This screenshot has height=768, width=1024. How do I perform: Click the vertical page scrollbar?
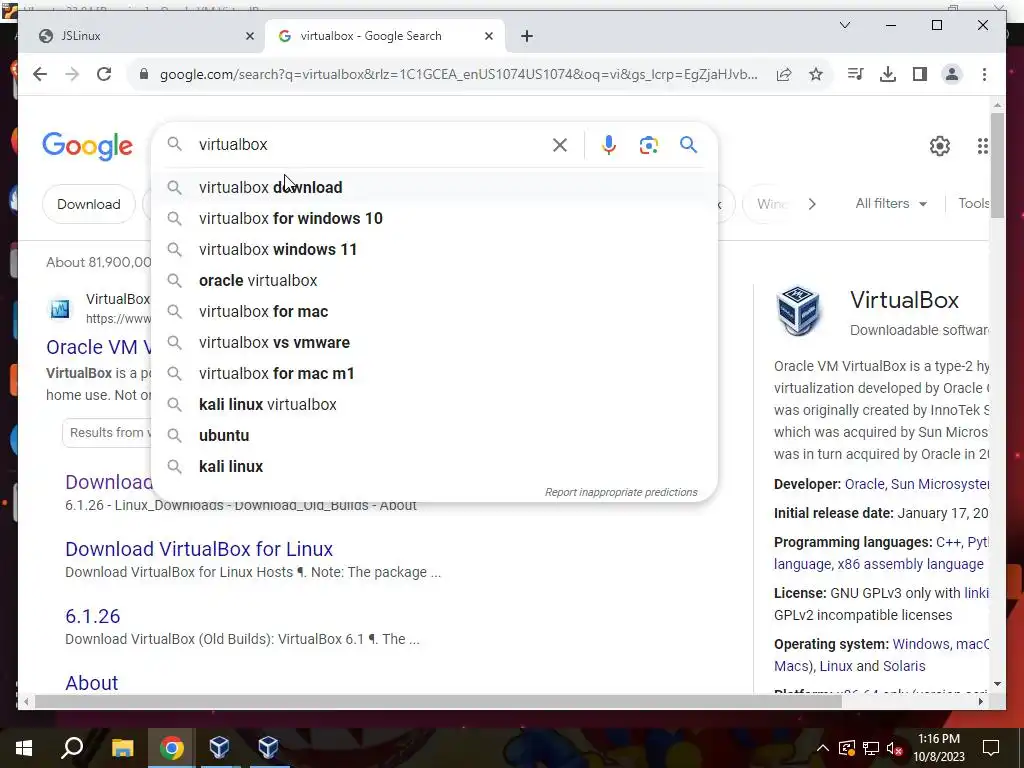(997, 165)
